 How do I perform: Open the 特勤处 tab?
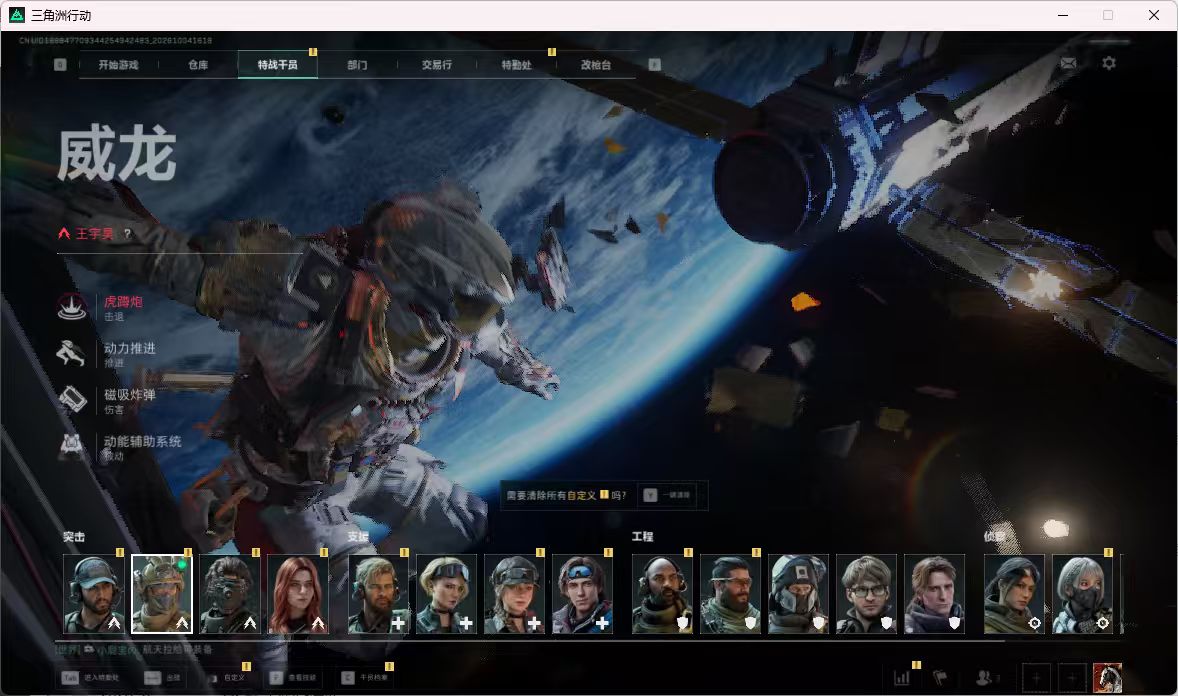[516, 65]
